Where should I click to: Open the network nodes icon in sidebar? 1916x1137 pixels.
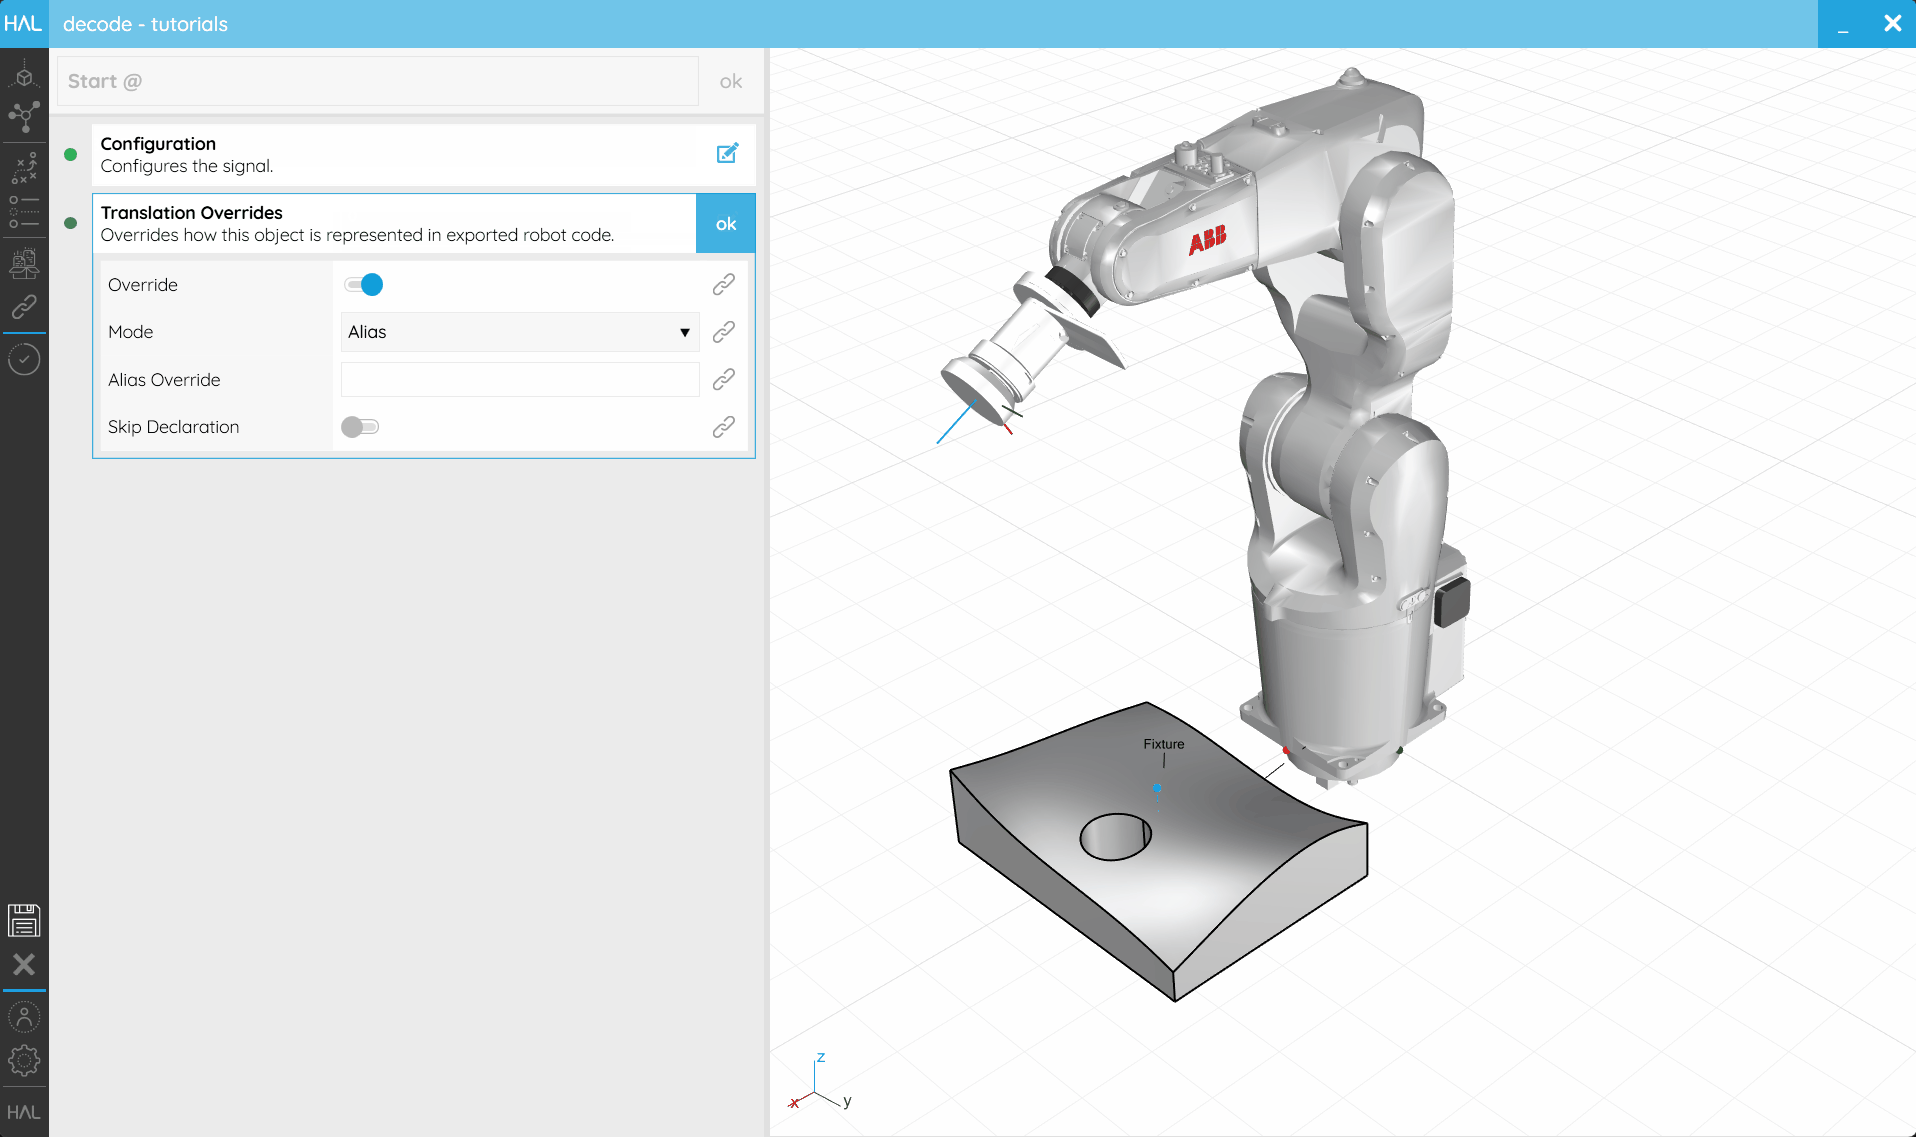click(24, 117)
